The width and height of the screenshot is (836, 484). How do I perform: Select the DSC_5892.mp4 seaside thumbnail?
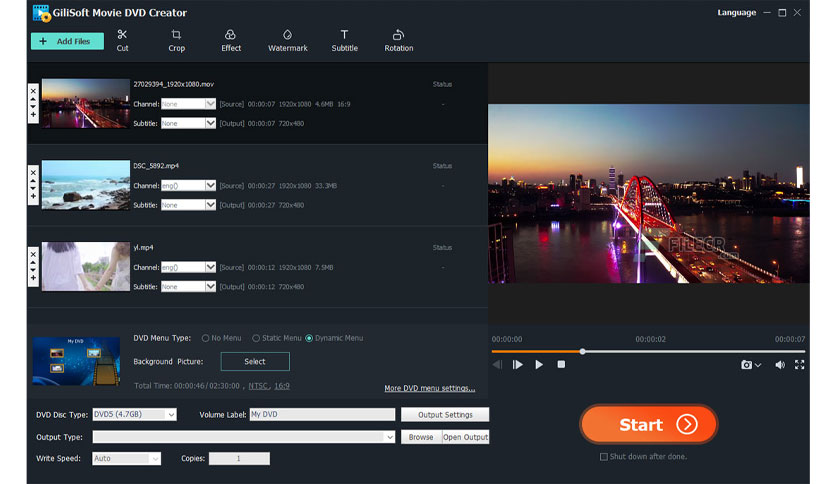click(x=85, y=185)
